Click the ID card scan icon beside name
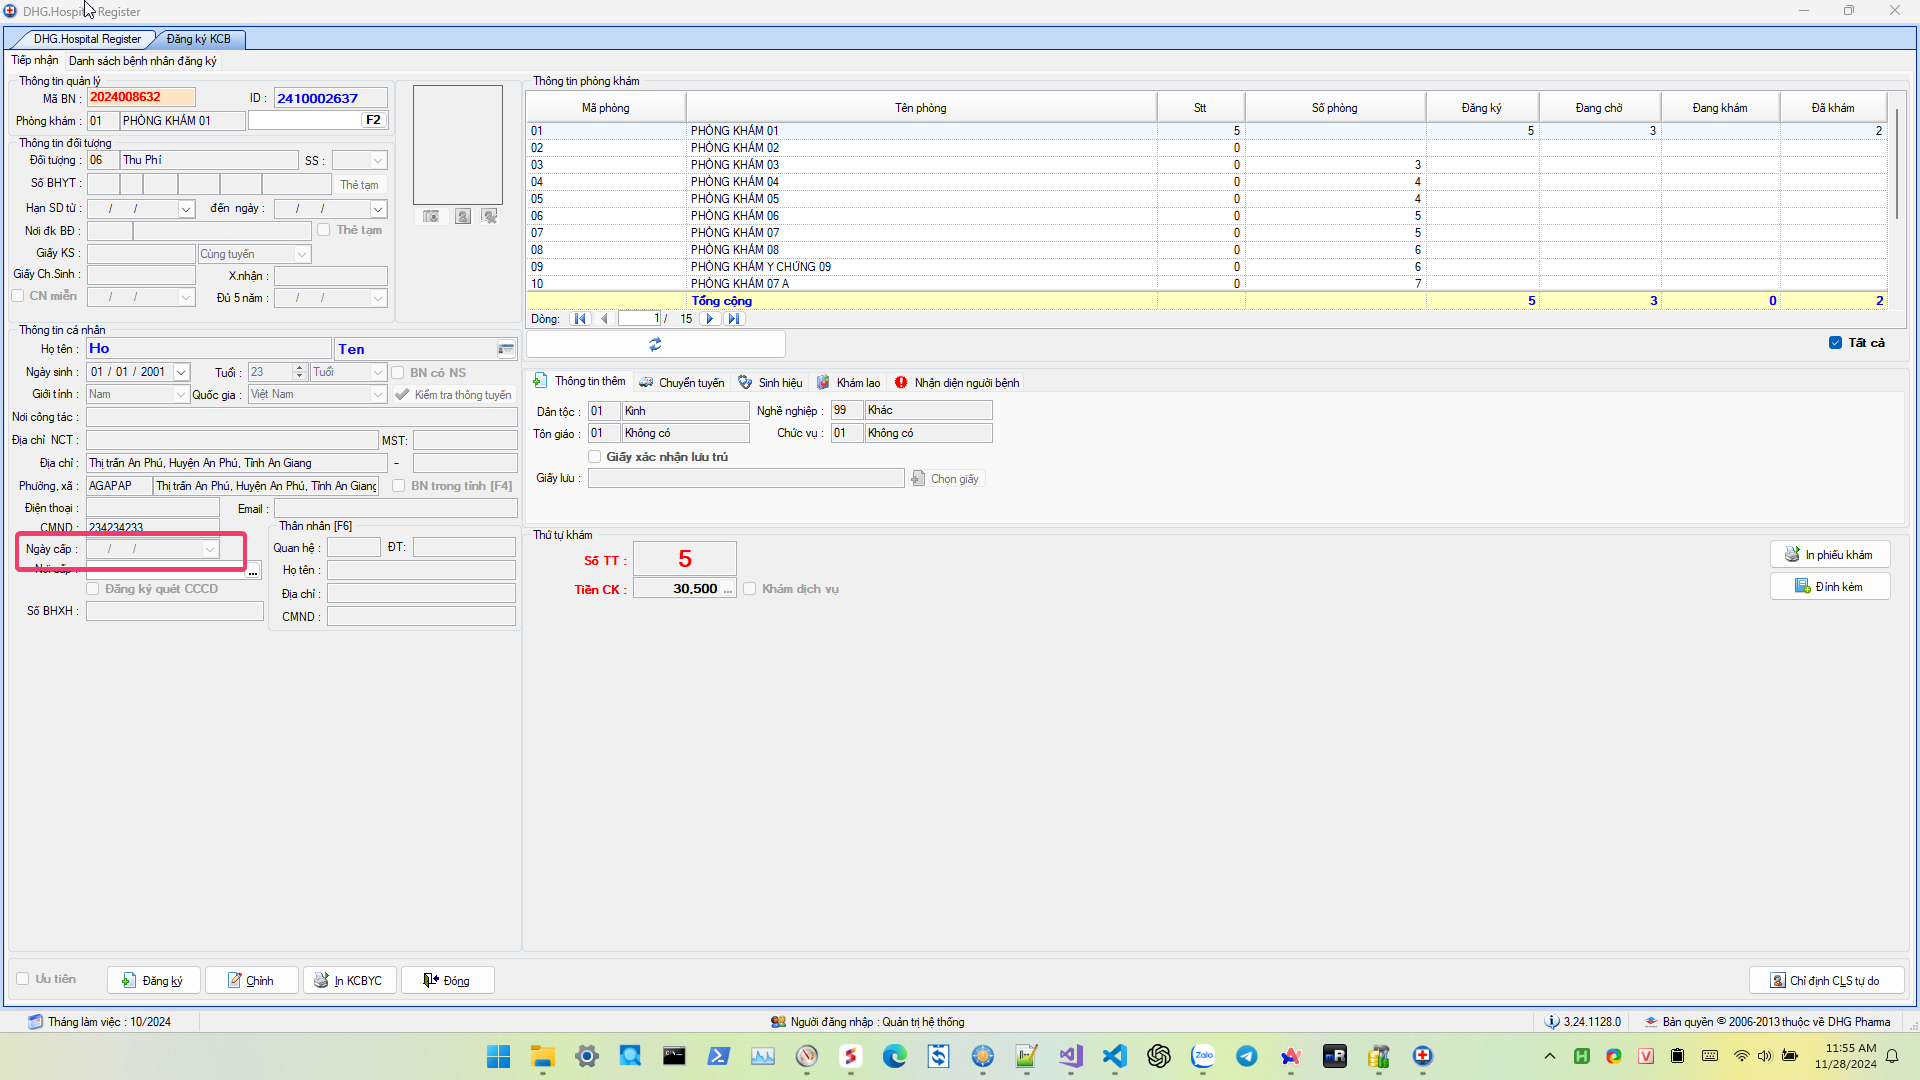The image size is (1920, 1080). (x=506, y=349)
